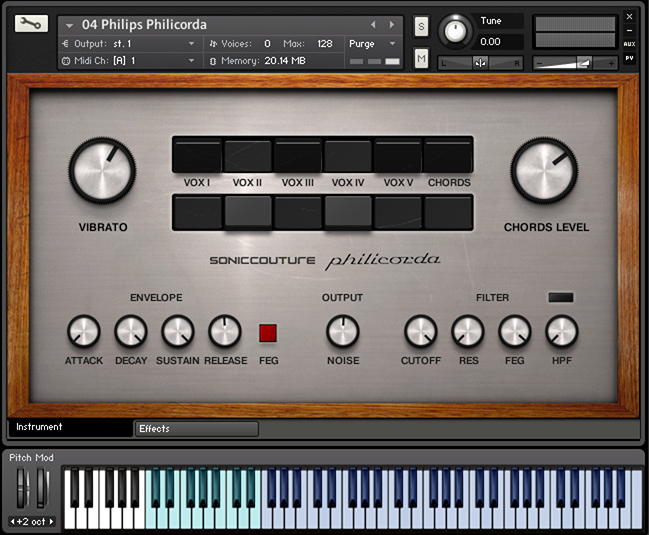Click the Mod wheel
Image resolution: width=649 pixels, height=535 pixels.
tap(42, 487)
